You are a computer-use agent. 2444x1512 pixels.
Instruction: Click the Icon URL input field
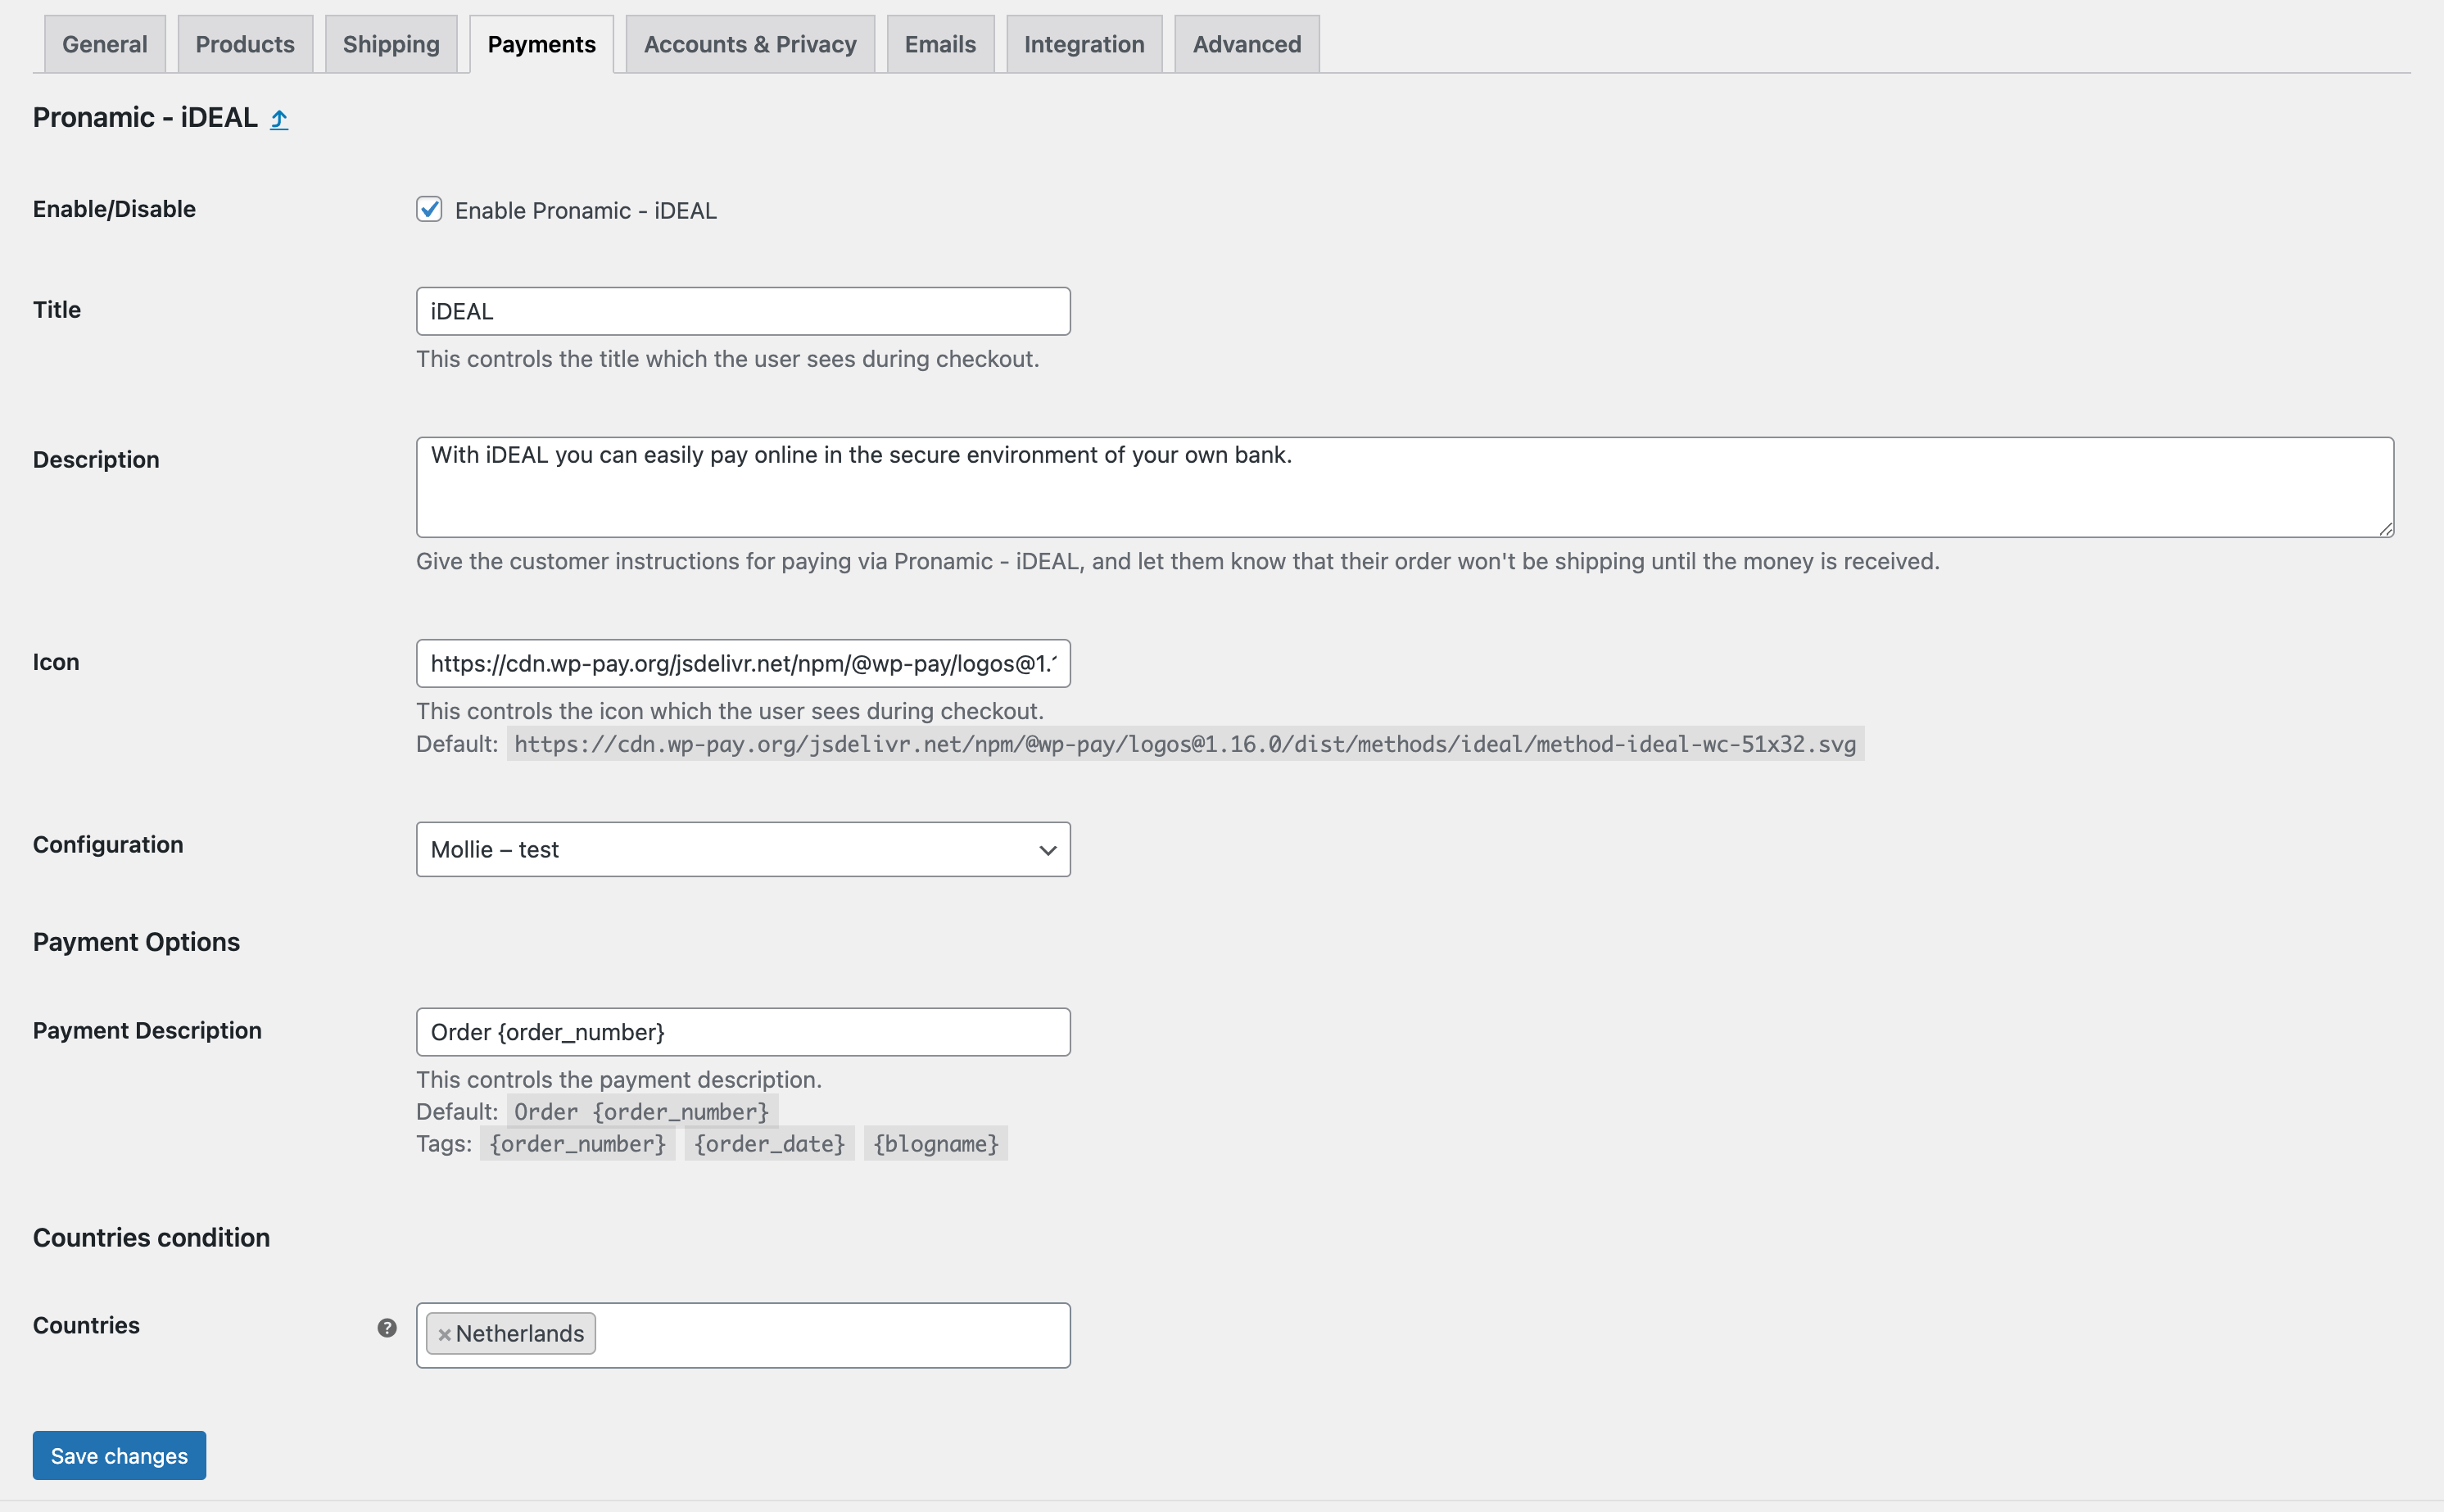[742, 662]
